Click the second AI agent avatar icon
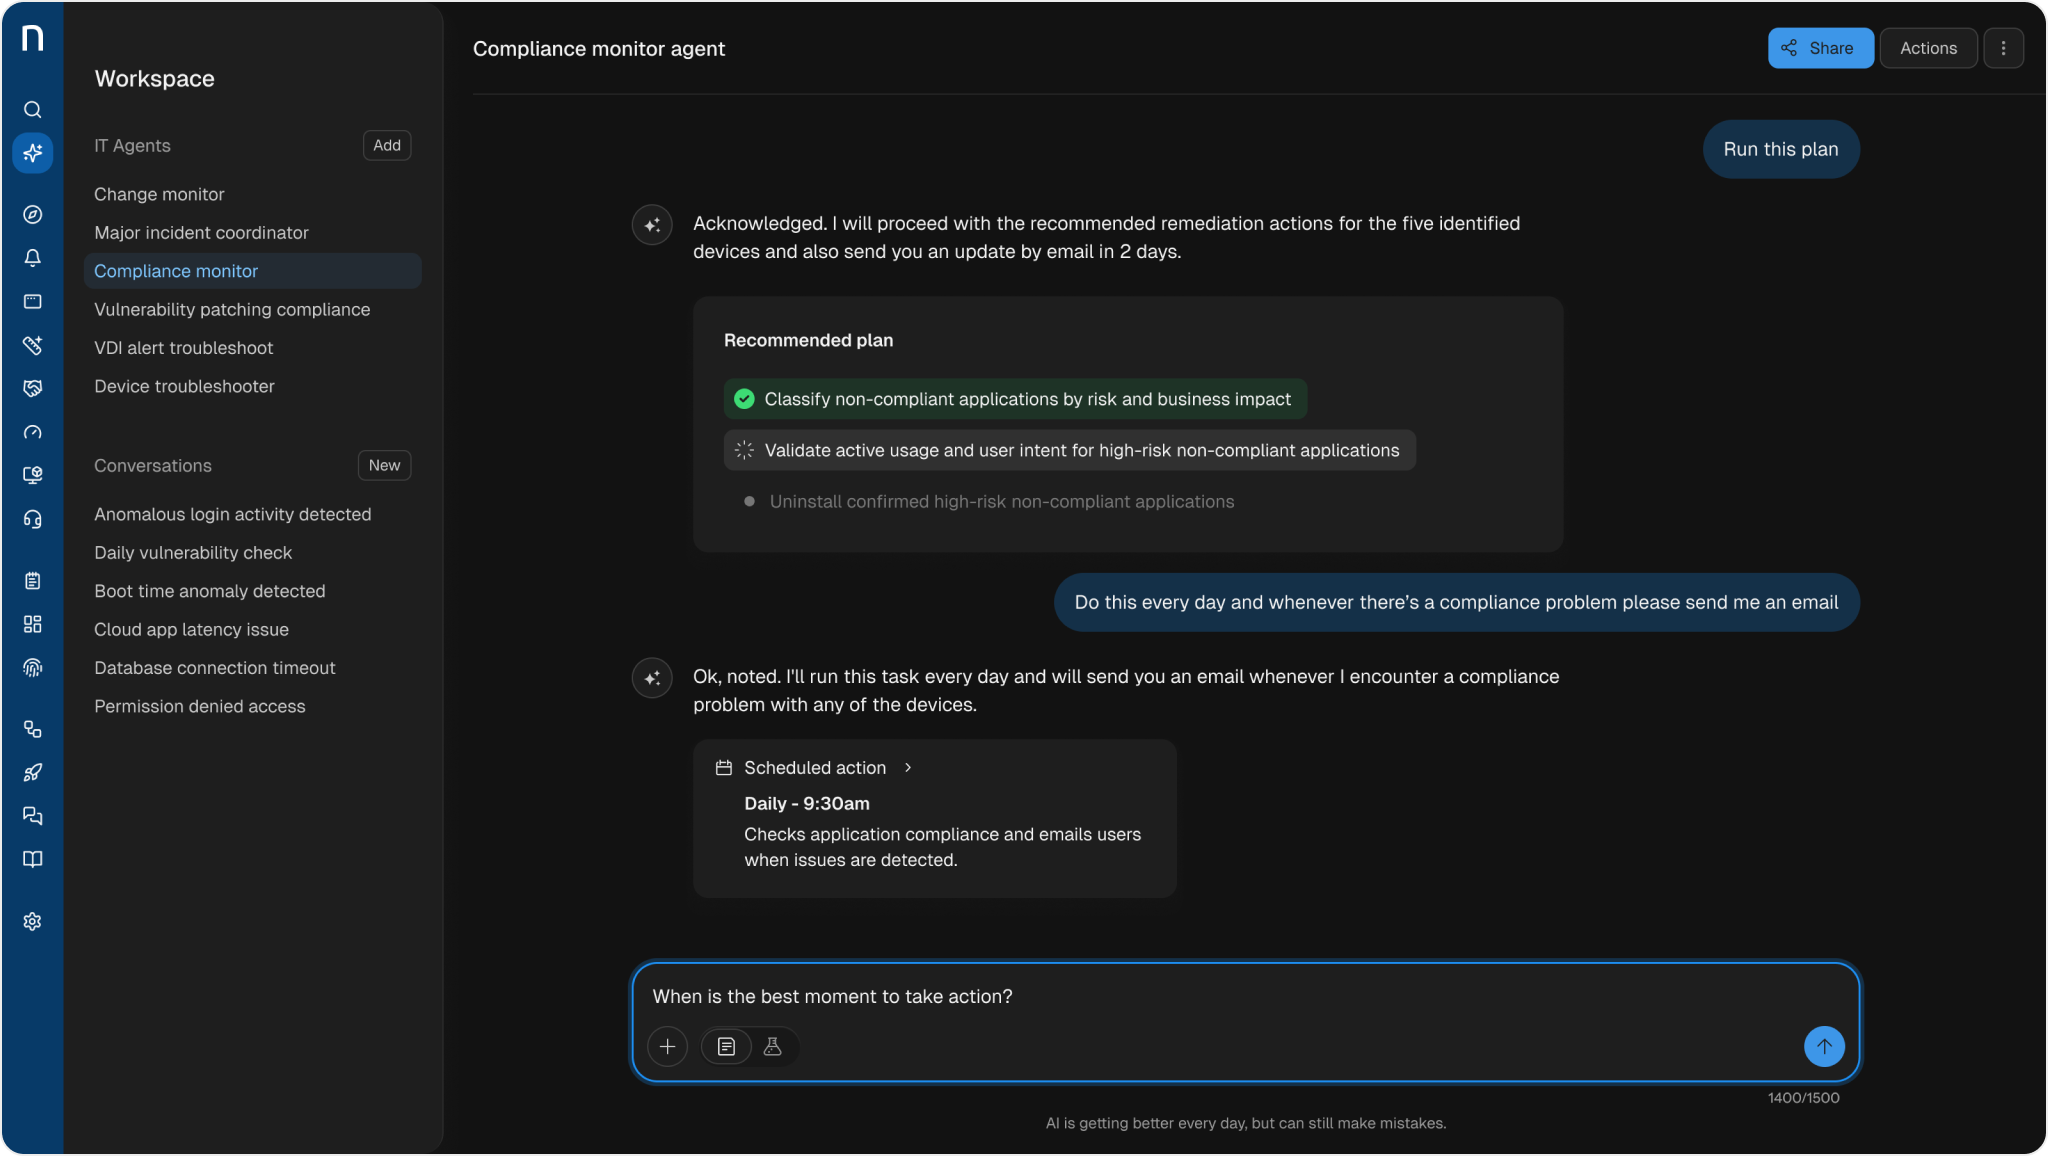The width and height of the screenshot is (2048, 1156). 652,678
